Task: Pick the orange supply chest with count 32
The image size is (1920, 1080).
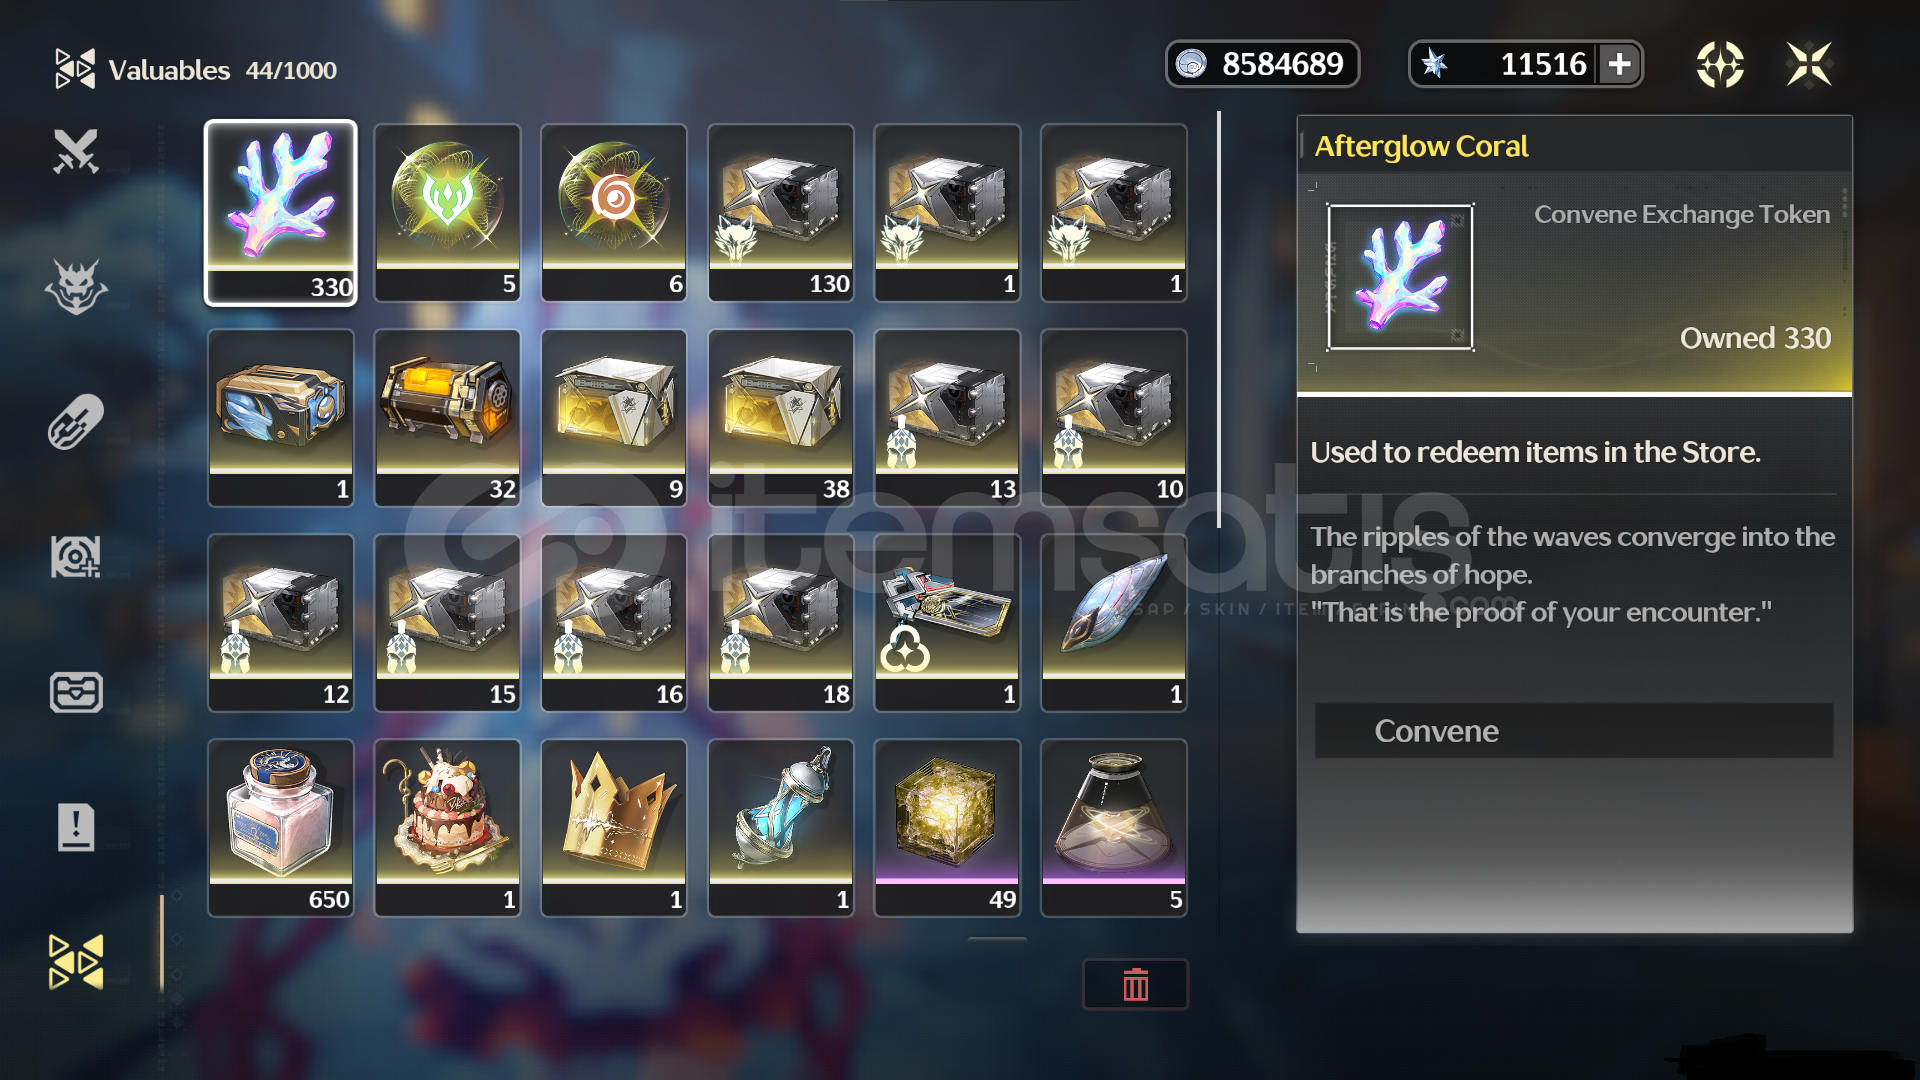Action: [447, 418]
